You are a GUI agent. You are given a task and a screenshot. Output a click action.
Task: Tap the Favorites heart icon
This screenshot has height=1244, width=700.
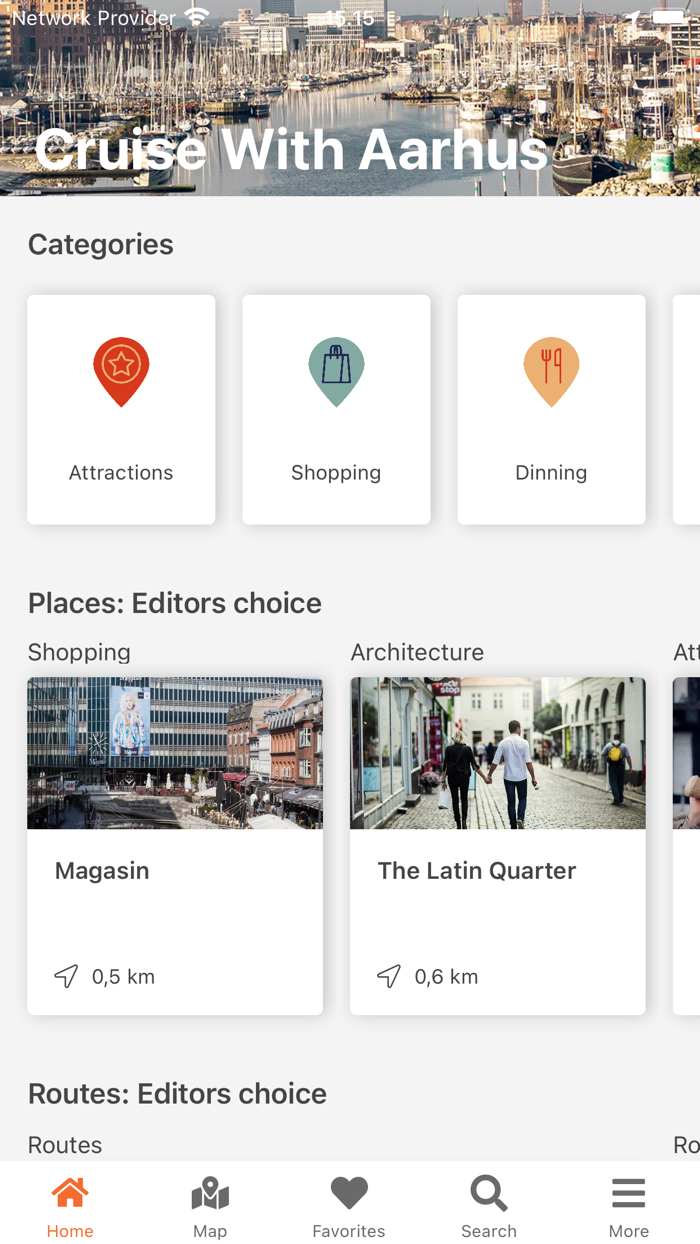pos(349,1193)
